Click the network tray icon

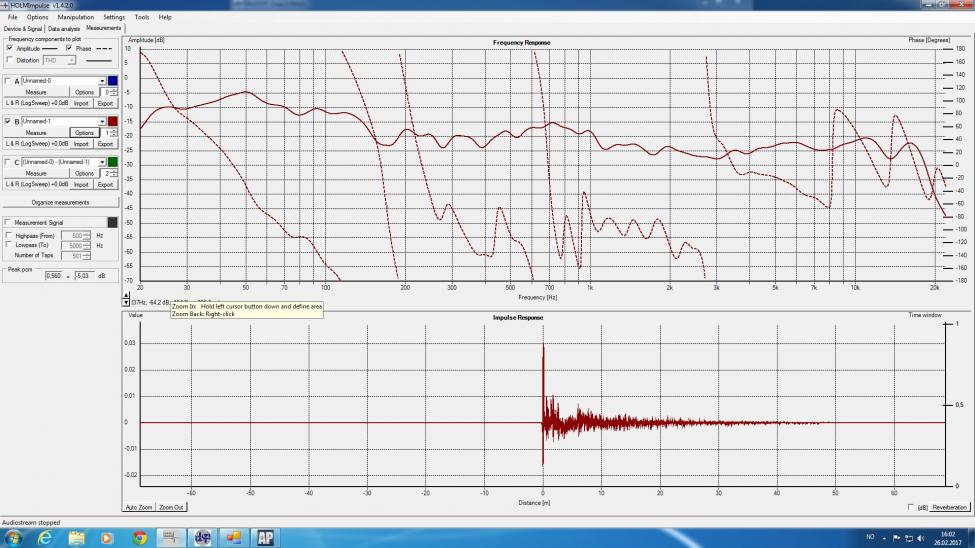point(908,538)
